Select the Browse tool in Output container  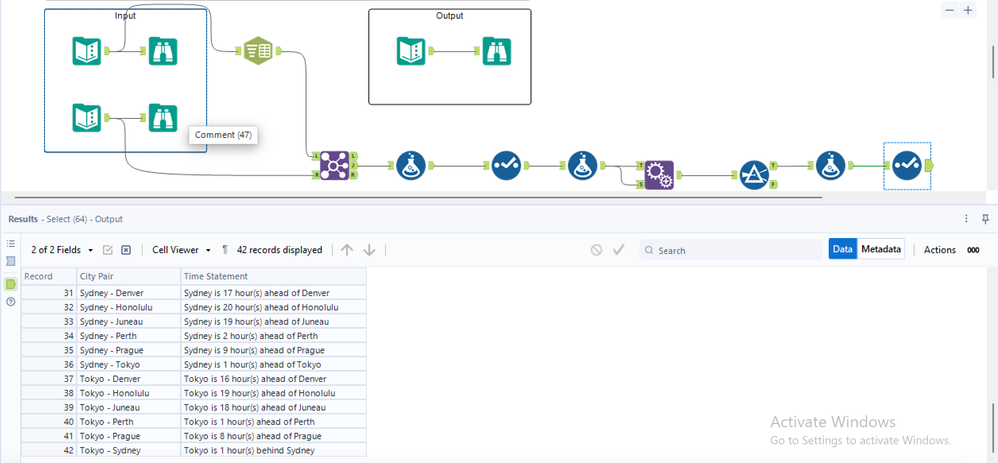pos(496,51)
